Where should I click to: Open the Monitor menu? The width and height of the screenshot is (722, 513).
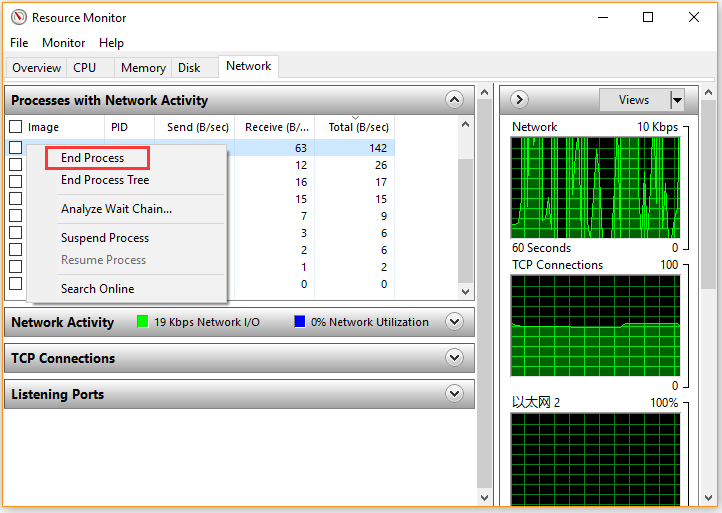click(64, 43)
